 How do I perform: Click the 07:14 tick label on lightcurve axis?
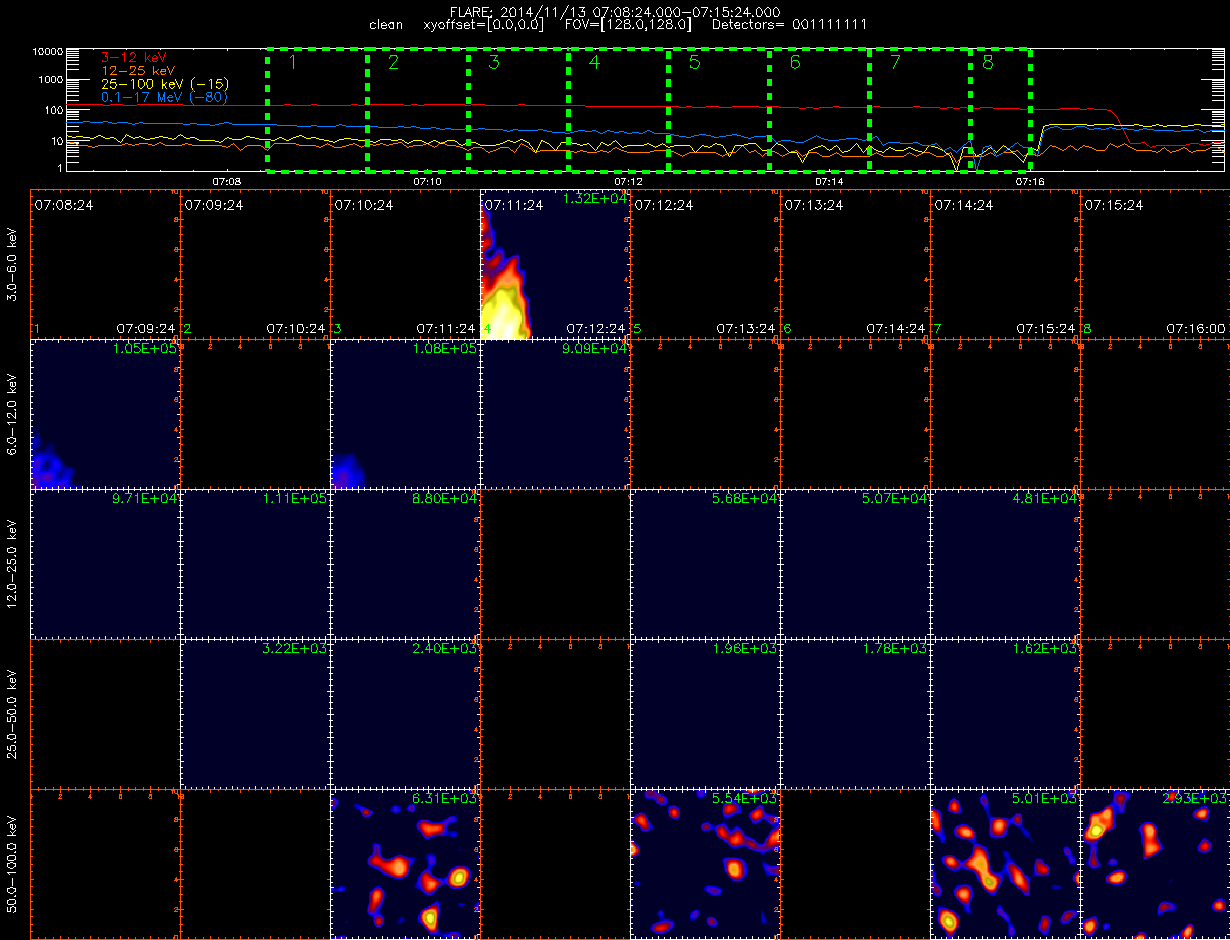(x=829, y=181)
